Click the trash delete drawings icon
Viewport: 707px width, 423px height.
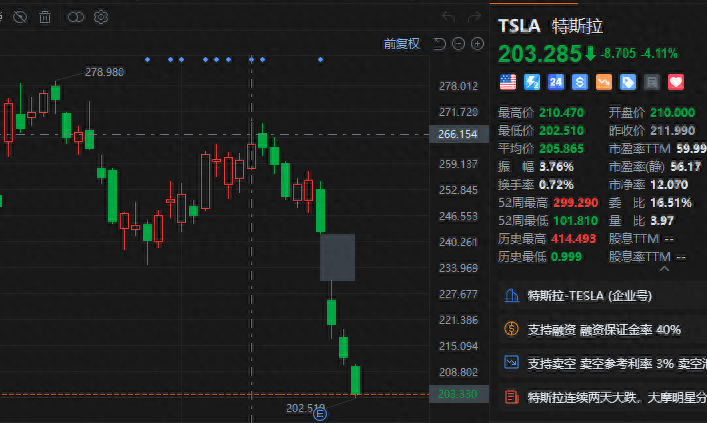pyautogui.click(x=45, y=17)
